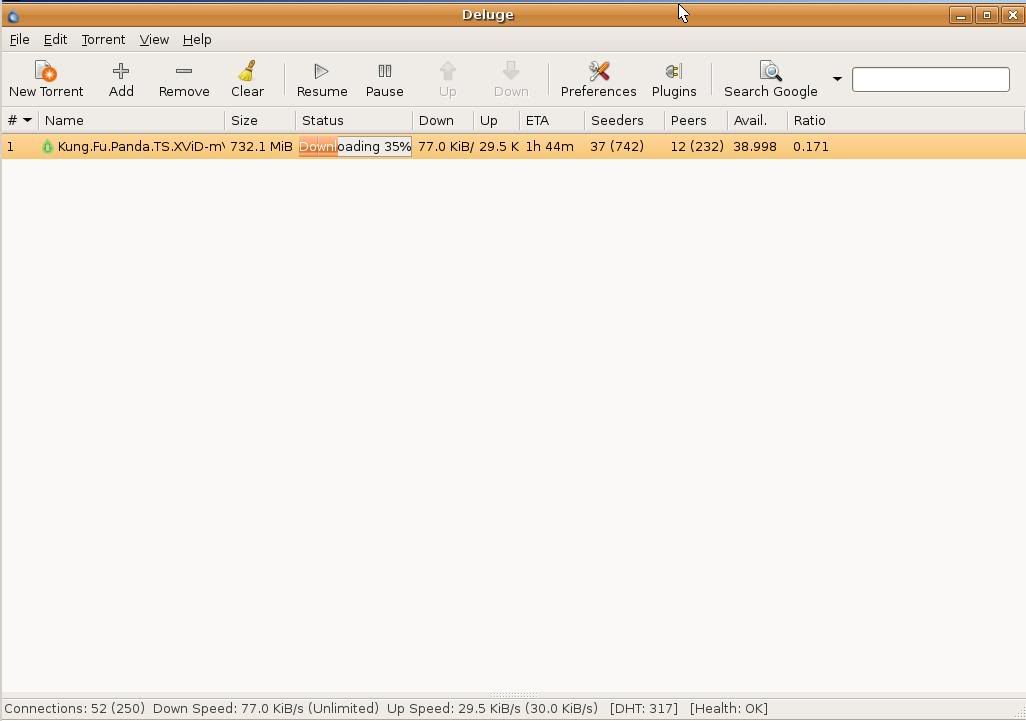Viewport: 1026px width, 721px height.
Task: Click the 12 (232) peers cell
Action: 697,147
